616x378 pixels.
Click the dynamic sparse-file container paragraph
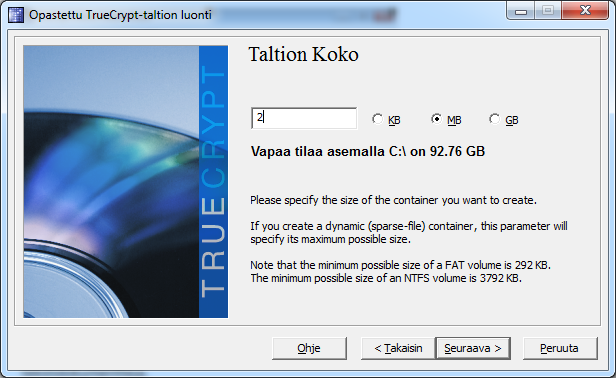pos(409,233)
